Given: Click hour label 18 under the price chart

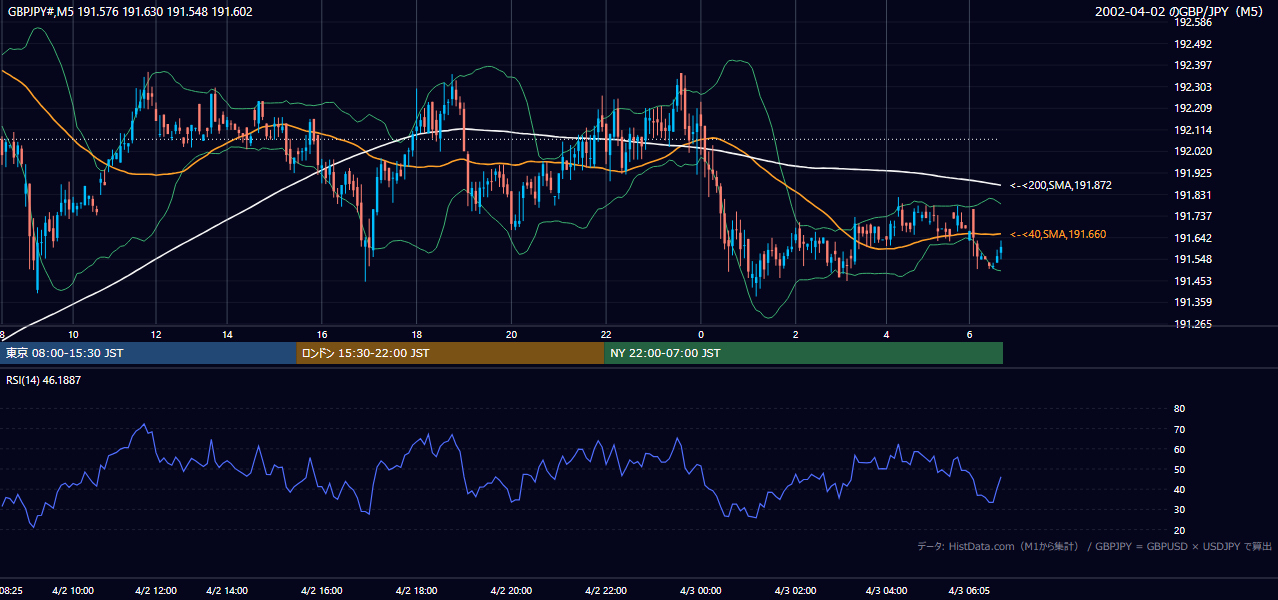Looking at the screenshot, I should (416, 334).
